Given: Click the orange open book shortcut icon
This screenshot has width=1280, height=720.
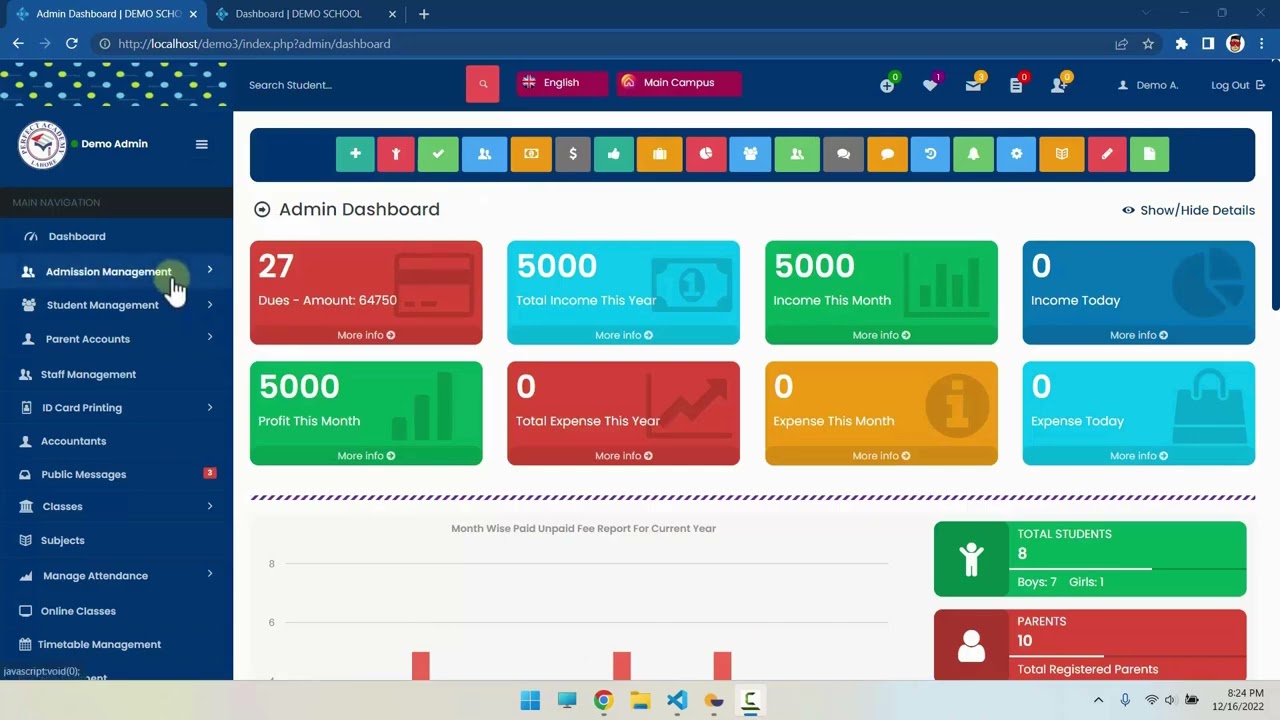Looking at the screenshot, I should point(1062,154).
